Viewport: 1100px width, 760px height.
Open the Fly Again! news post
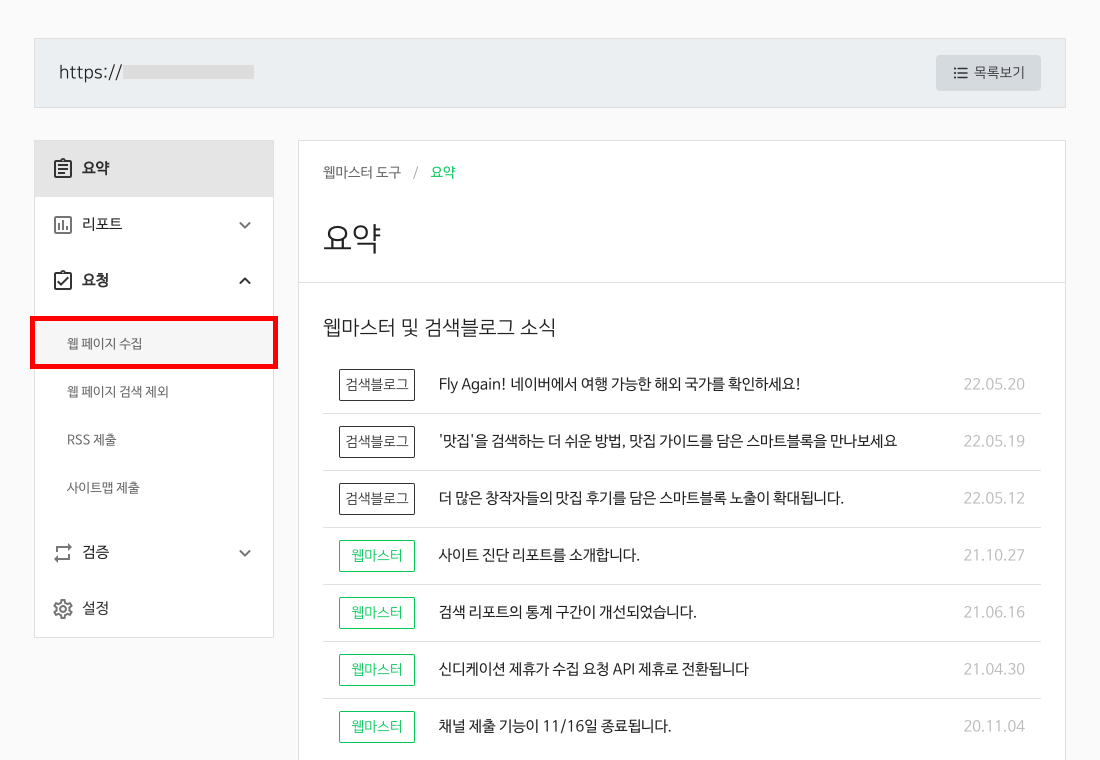coord(619,385)
